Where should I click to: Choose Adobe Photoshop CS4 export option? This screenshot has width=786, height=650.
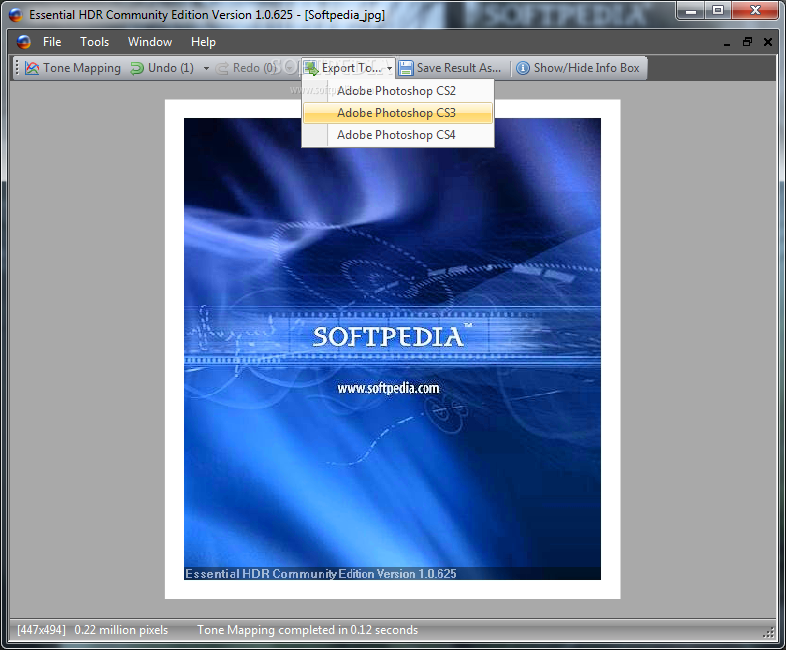coord(398,135)
